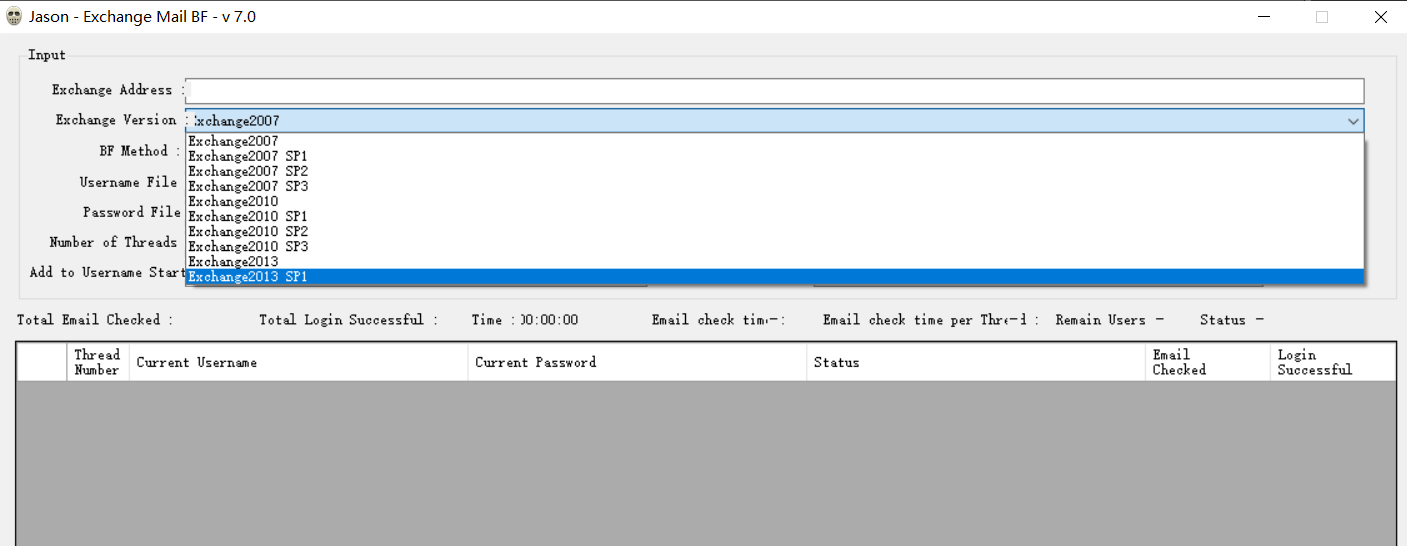
Task: Sort by Current Password column header
Action: click(x=637, y=362)
